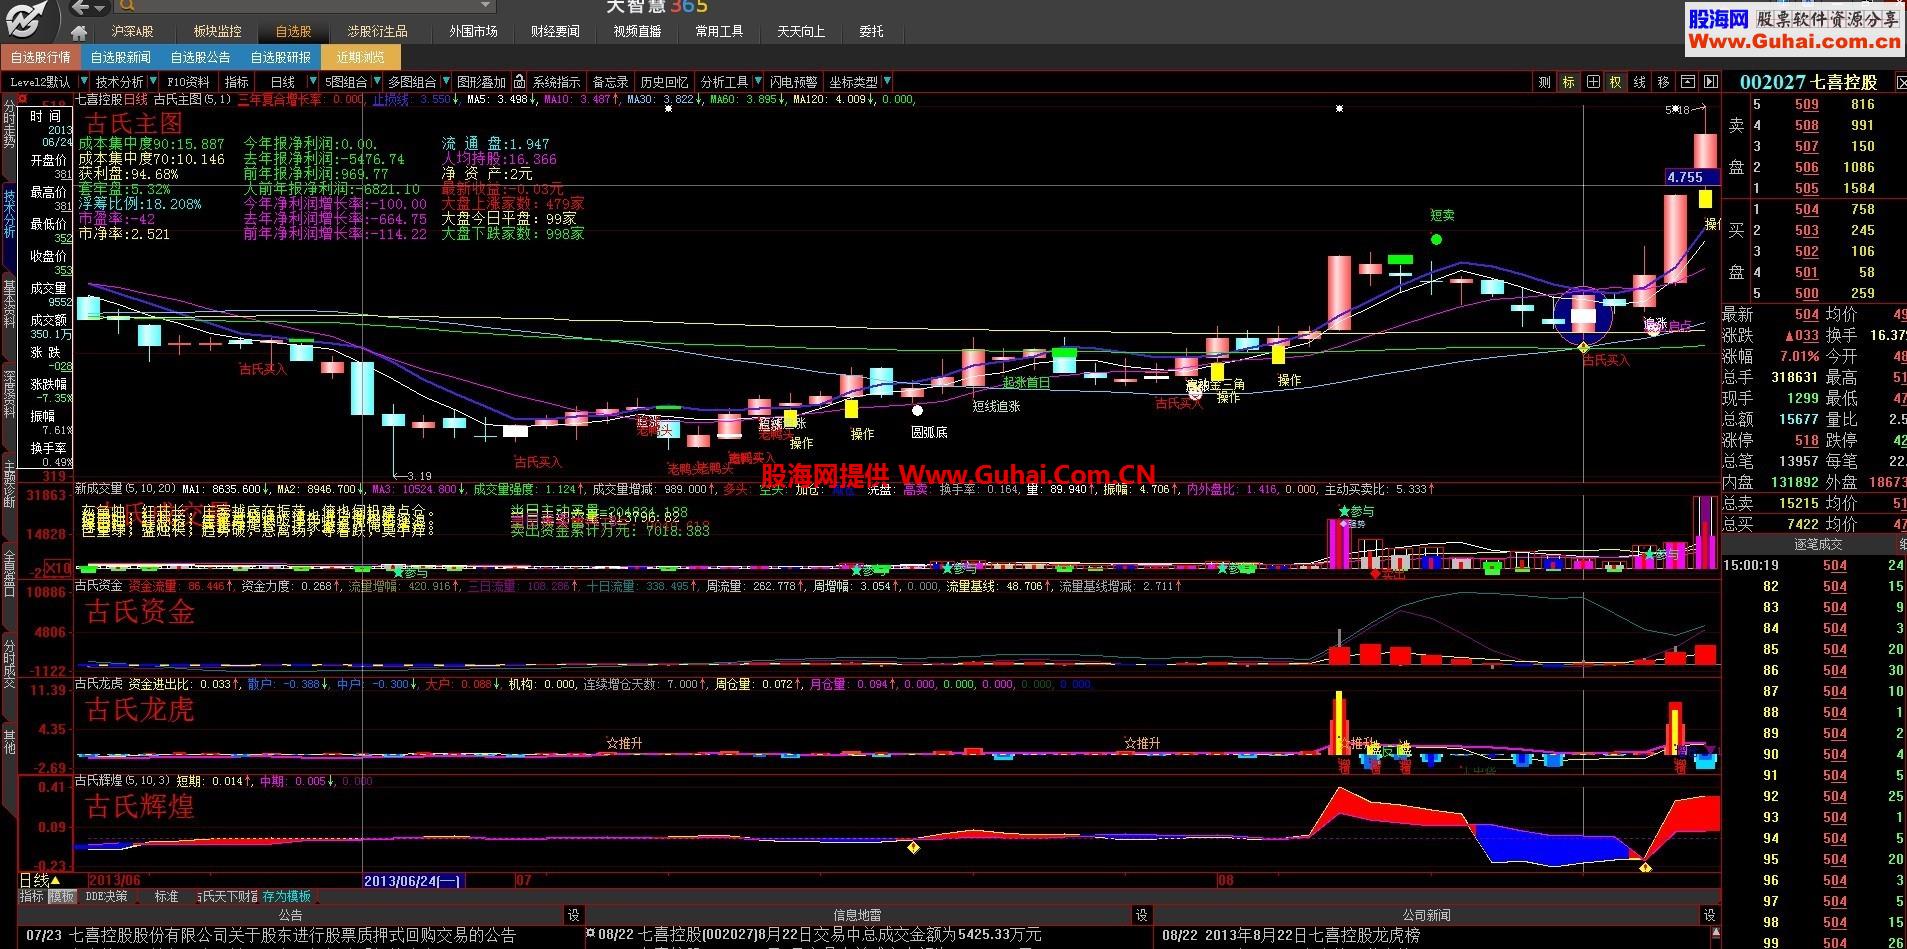Choose the 标准 template
The height and width of the screenshot is (949, 1907).
[166, 897]
